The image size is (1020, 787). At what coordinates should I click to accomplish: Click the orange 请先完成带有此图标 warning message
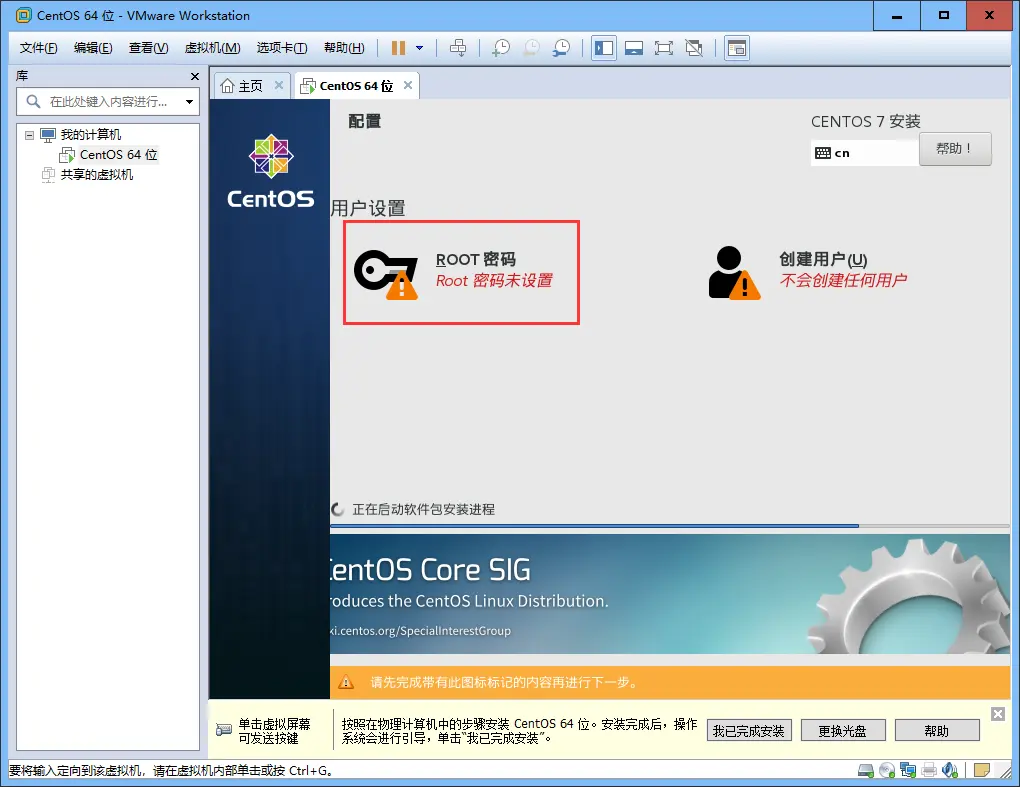tap(504, 682)
